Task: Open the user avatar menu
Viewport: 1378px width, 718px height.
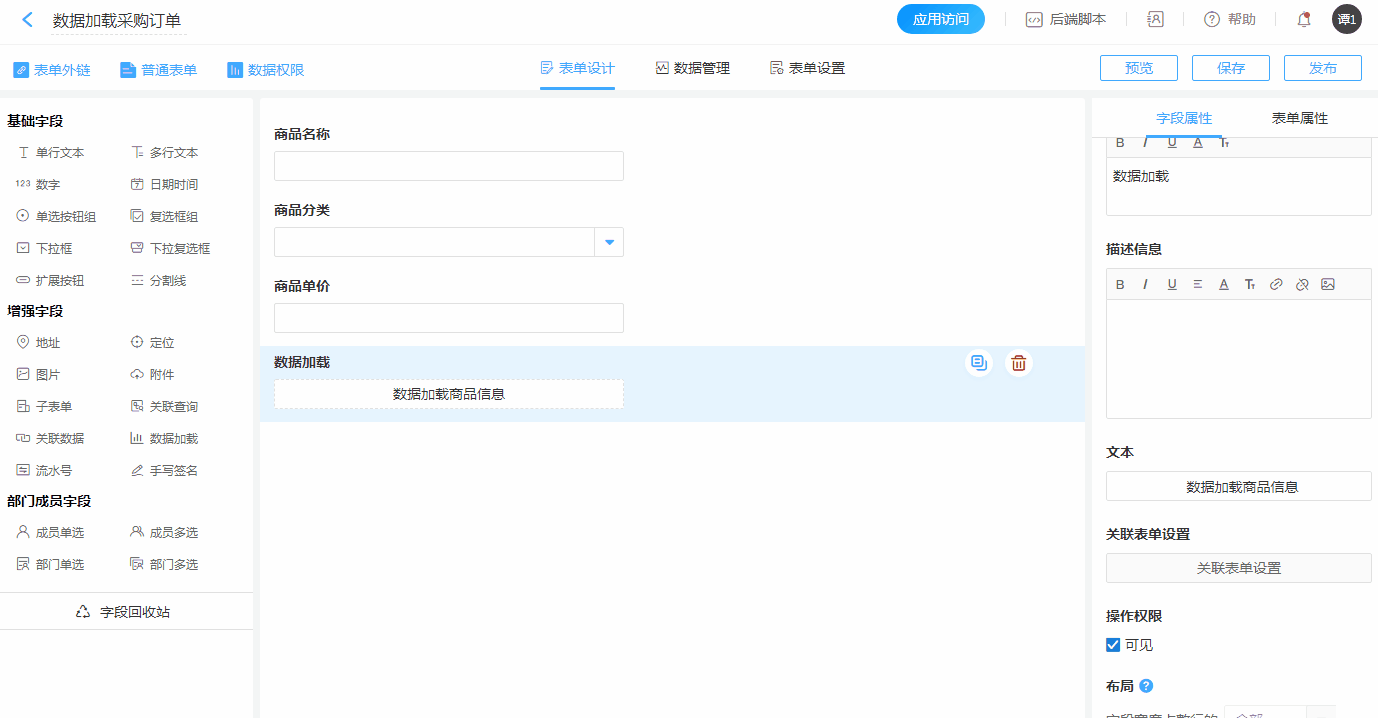Action: tap(1346, 20)
